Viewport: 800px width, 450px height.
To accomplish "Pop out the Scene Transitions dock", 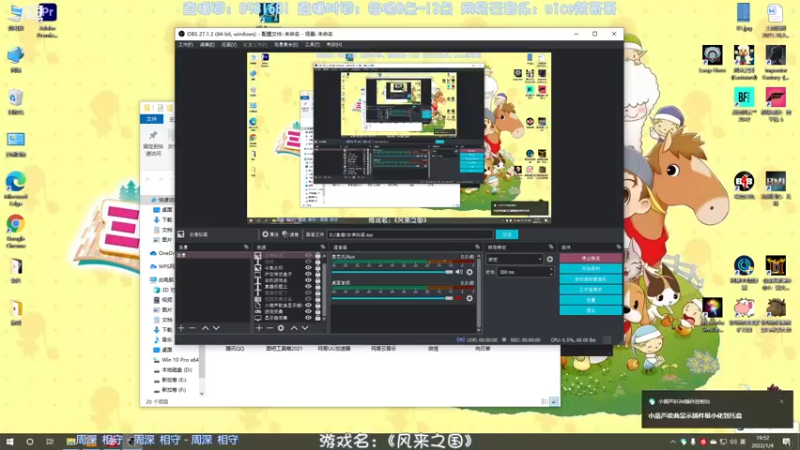I will tap(551, 247).
